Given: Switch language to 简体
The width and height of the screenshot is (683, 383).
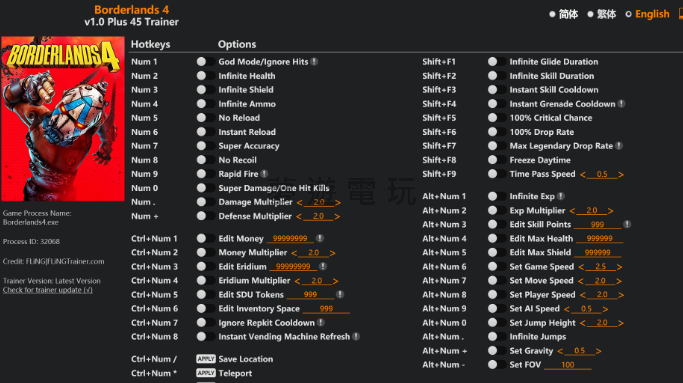Looking at the screenshot, I should [x=564, y=14].
